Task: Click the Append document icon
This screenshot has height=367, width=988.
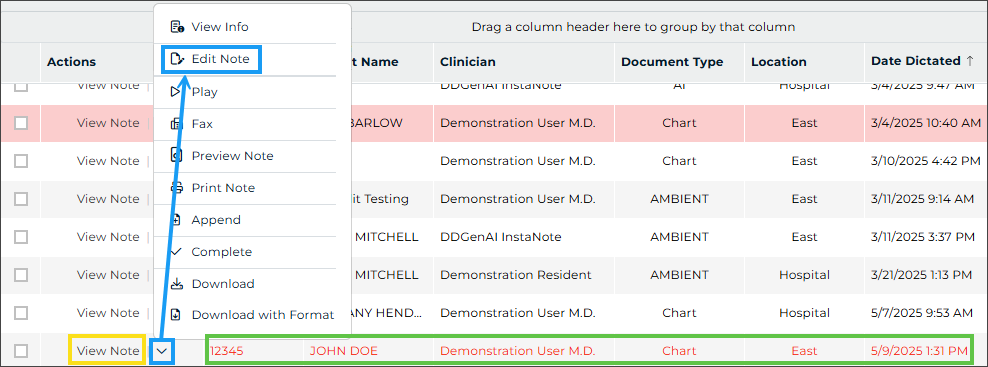Action: click(176, 219)
